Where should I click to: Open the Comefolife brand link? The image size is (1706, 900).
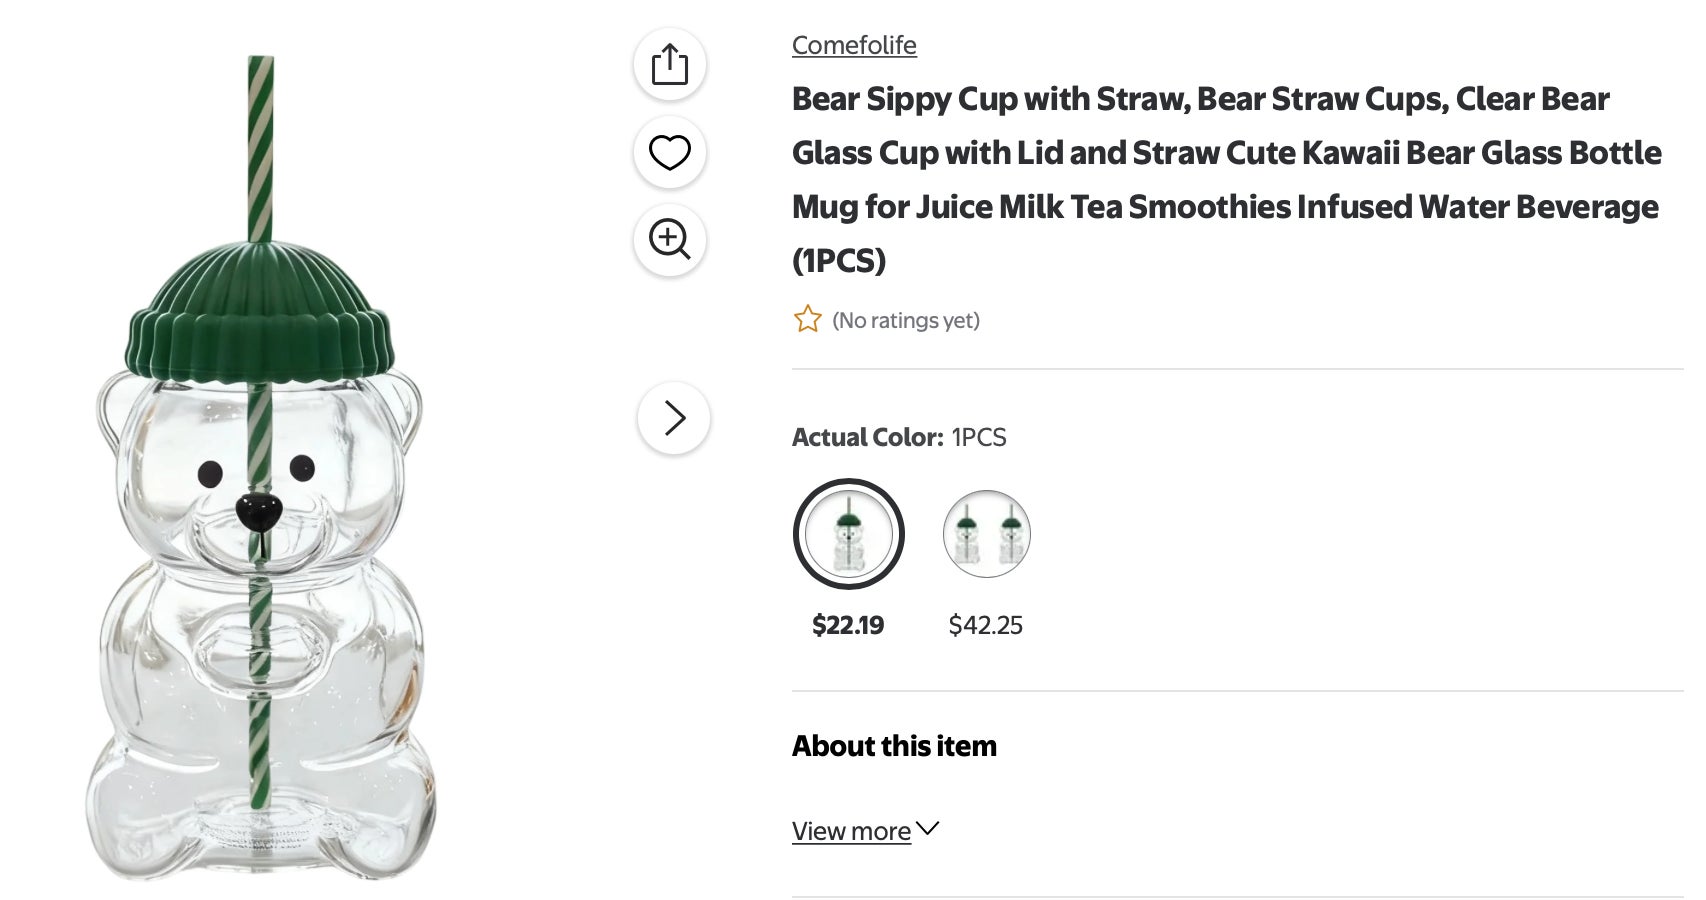pos(853,45)
